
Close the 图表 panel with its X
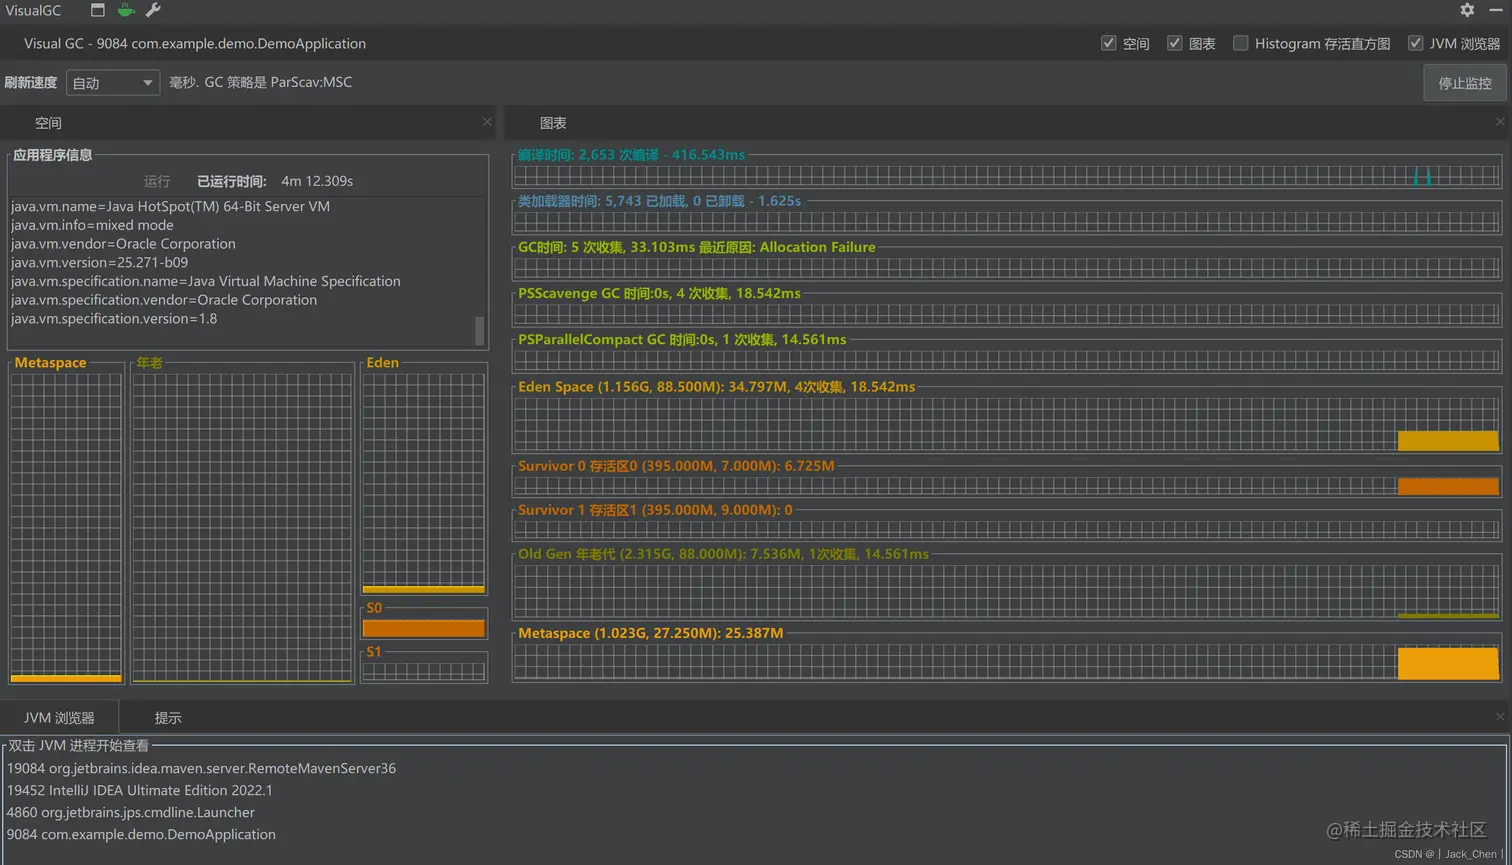pyautogui.click(x=1500, y=122)
